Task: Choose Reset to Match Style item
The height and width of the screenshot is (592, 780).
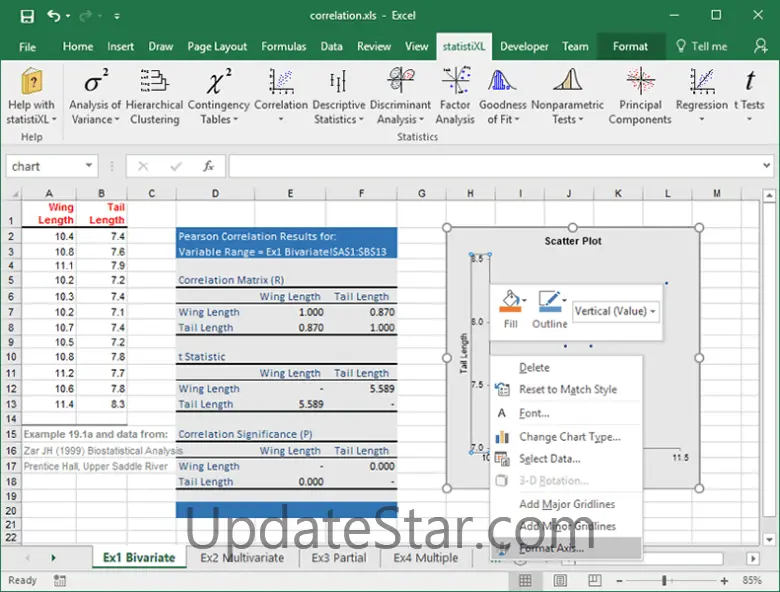Action: (x=566, y=390)
